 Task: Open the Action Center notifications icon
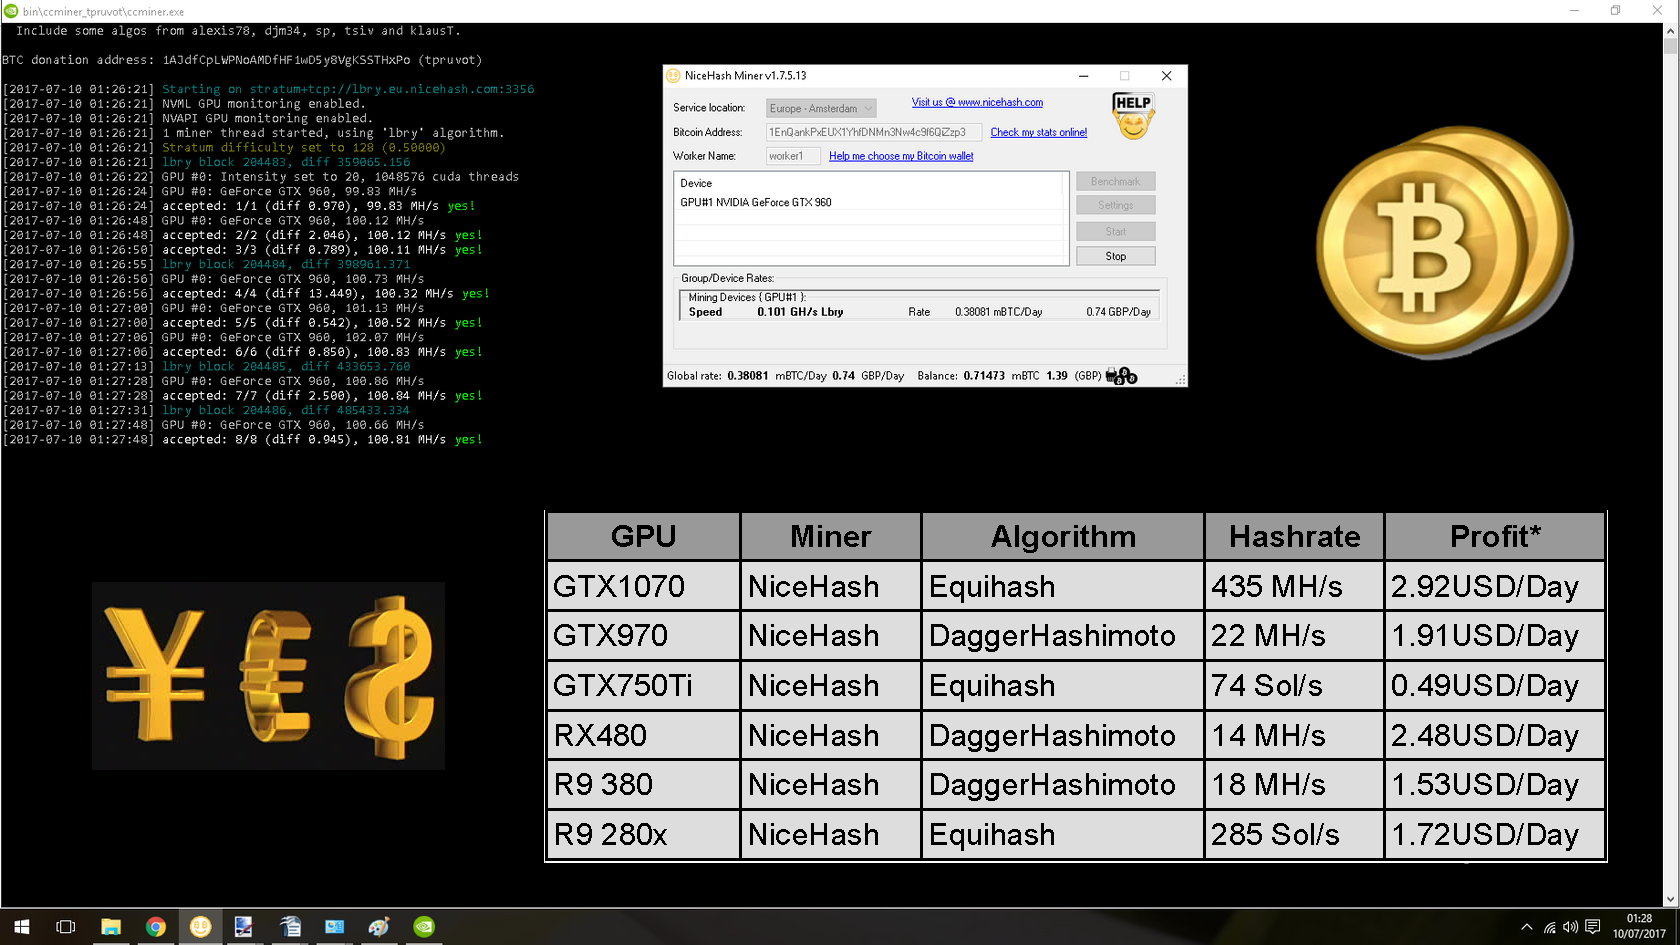tap(1593, 927)
